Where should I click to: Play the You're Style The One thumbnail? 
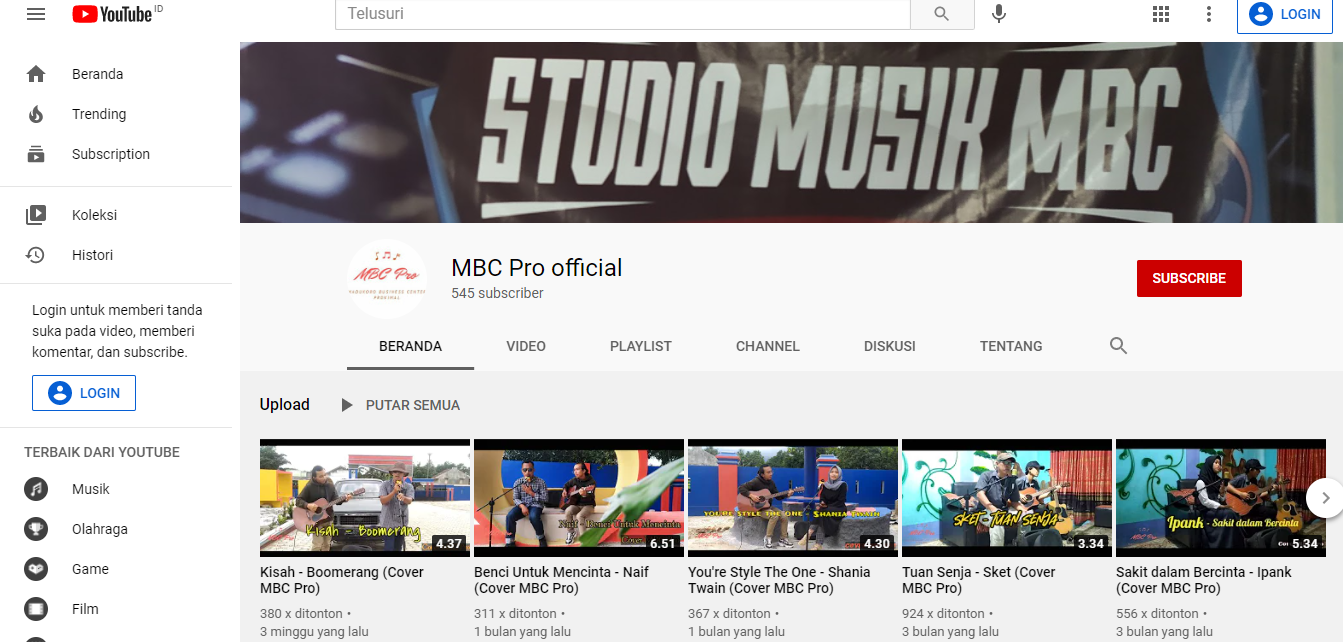click(793, 497)
